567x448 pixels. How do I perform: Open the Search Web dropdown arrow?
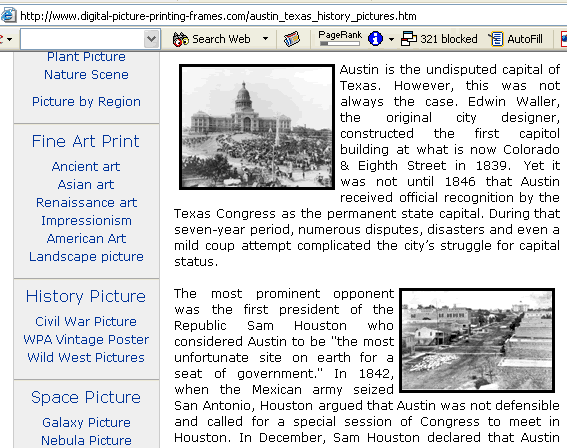pyautogui.click(x=265, y=39)
